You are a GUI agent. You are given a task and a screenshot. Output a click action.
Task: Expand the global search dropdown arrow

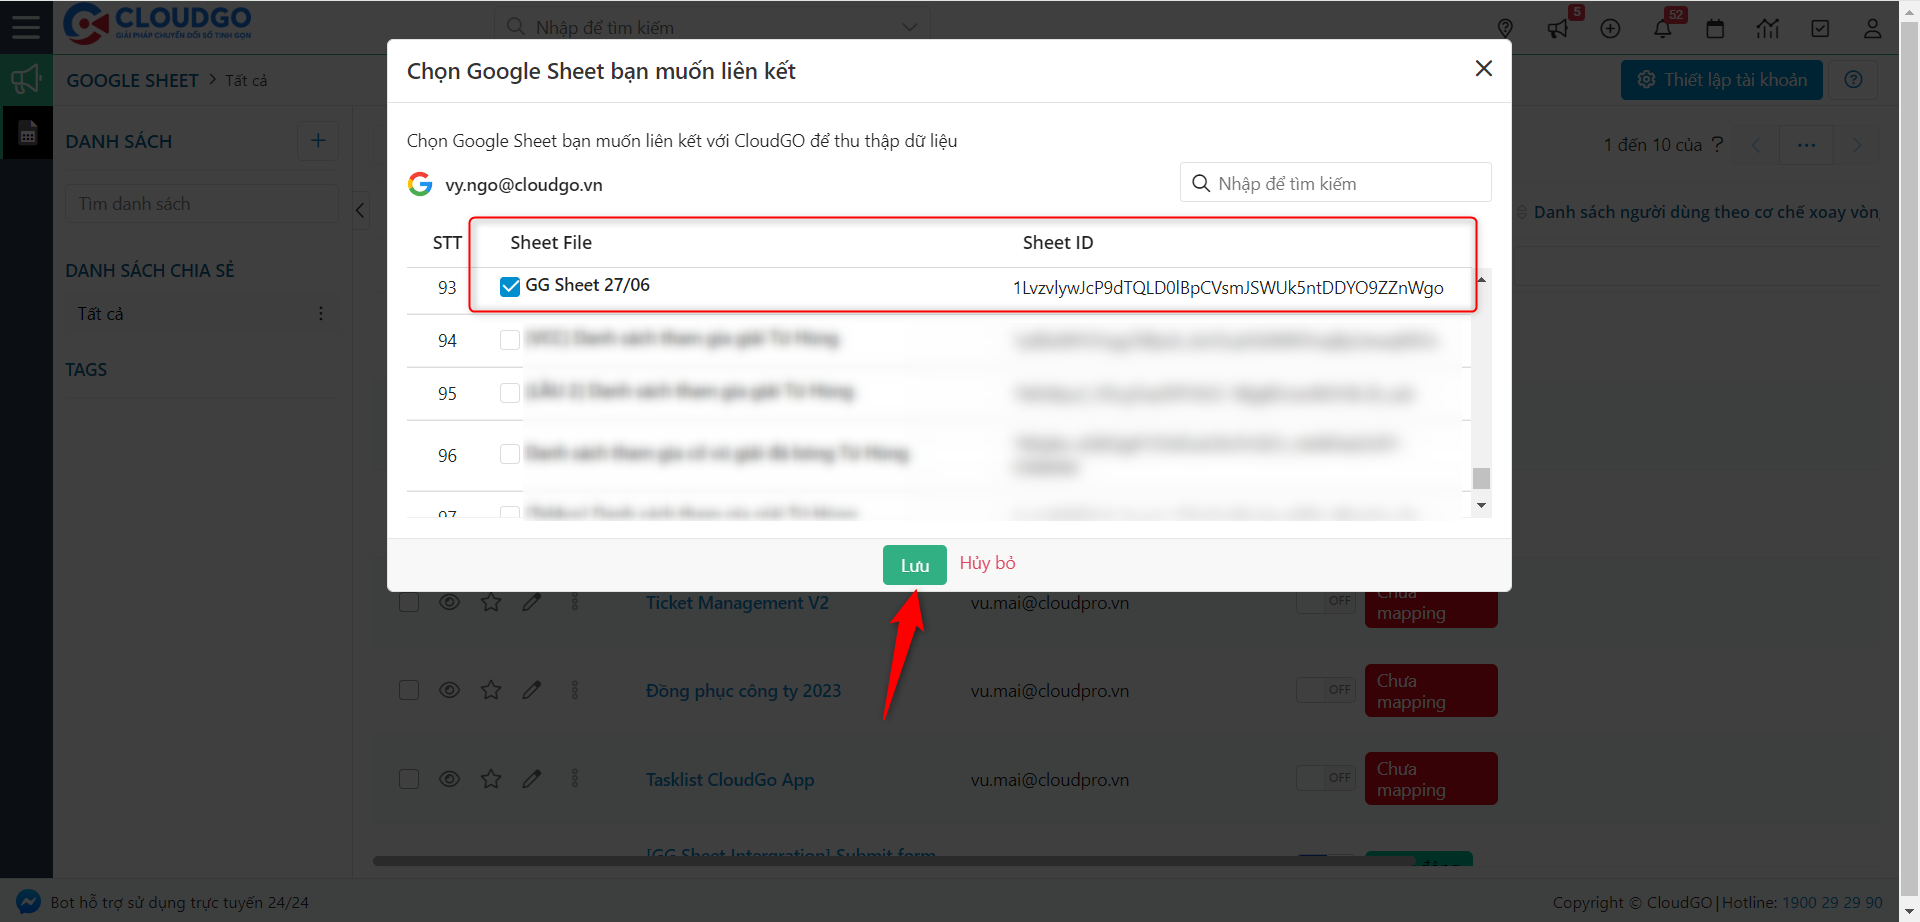click(909, 27)
